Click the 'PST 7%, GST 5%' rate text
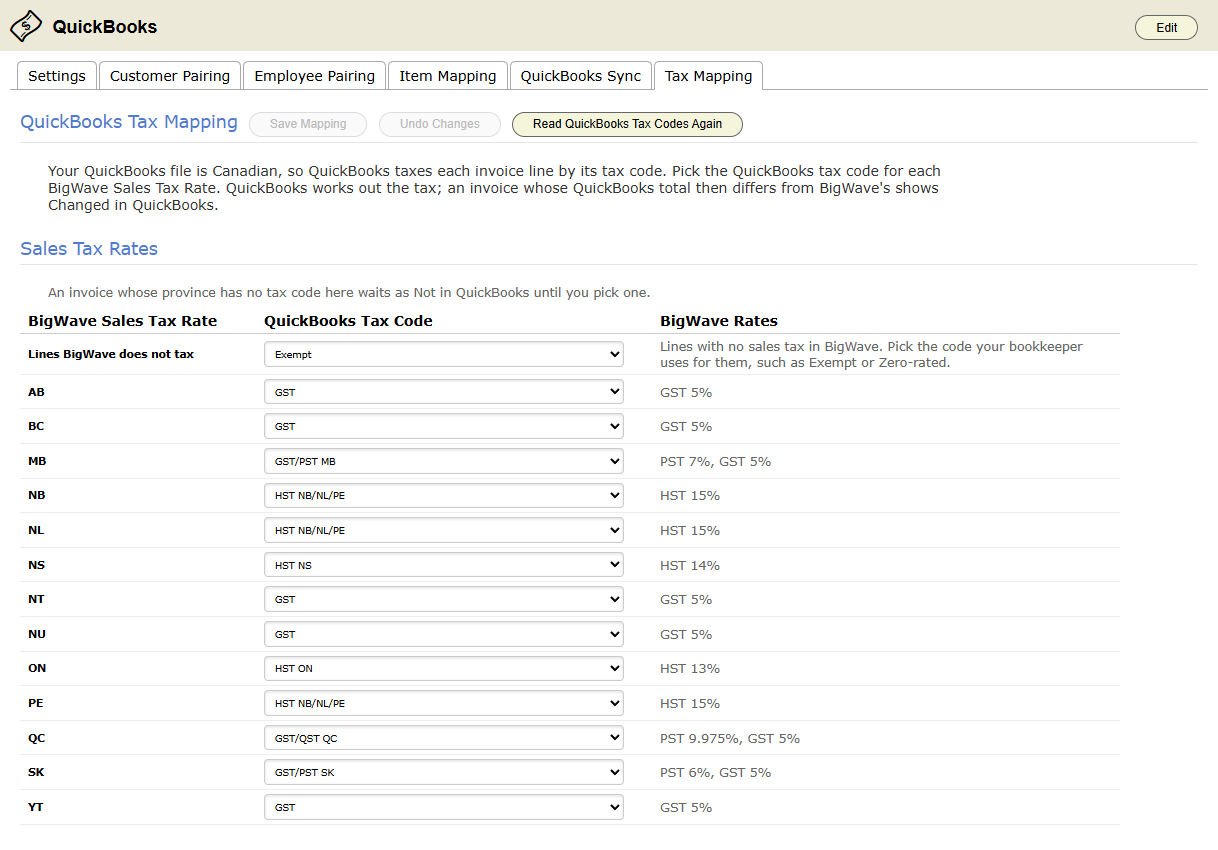Viewport: 1218px width, 850px height. coord(715,461)
